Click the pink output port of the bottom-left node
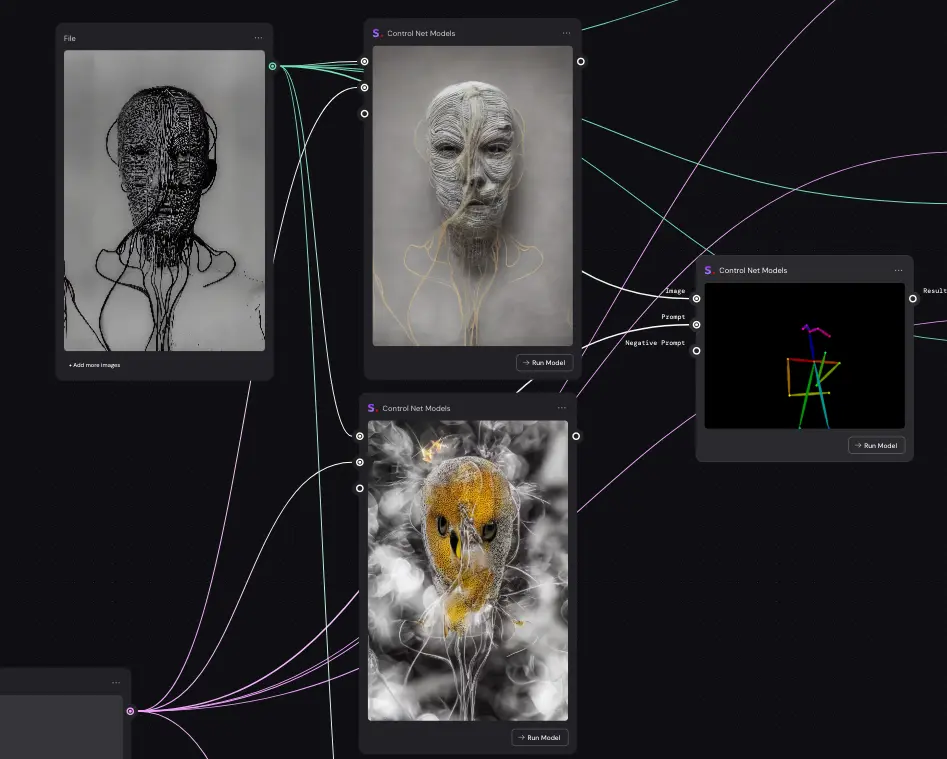947x759 pixels. pyautogui.click(x=130, y=711)
